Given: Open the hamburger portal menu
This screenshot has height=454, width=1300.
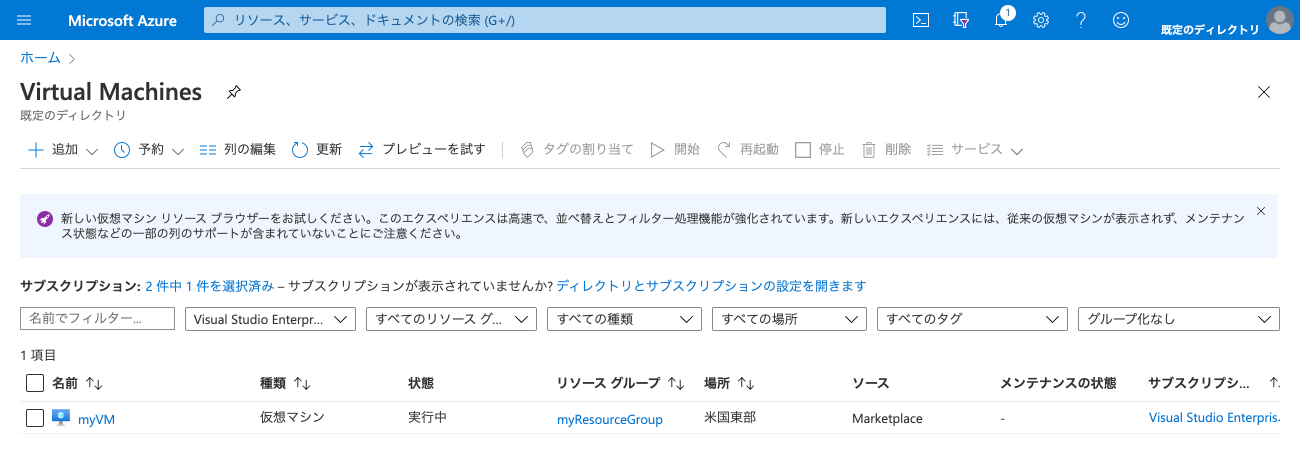Looking at the screenshot, I should click(25, 20).
